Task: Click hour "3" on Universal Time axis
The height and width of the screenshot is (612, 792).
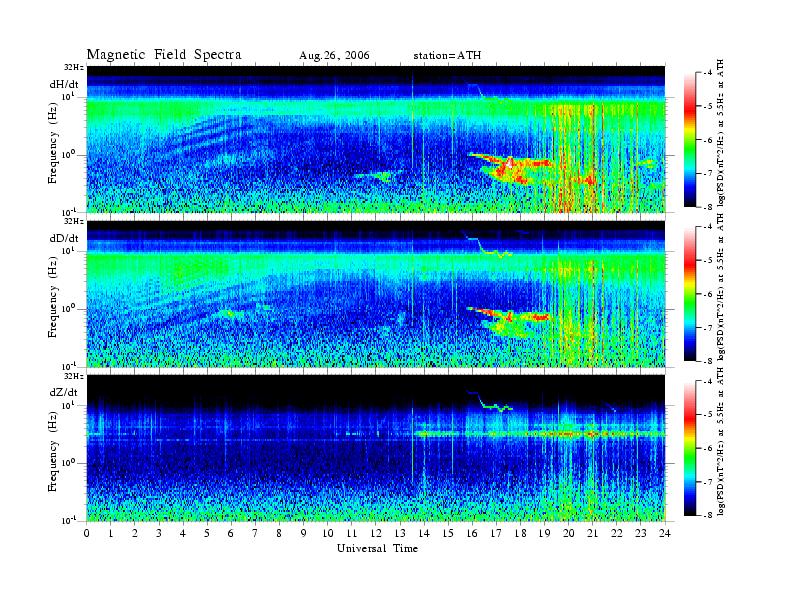Action: 159,533
